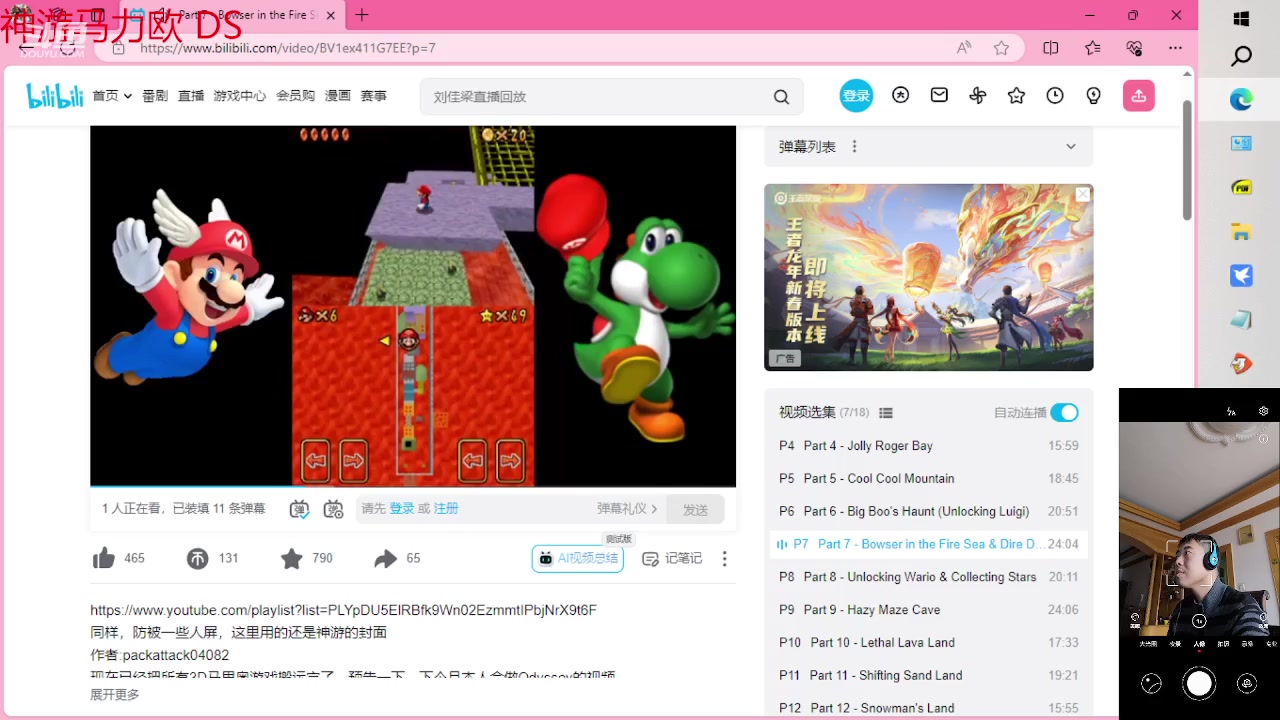This screenshot has width=1280, height=720.
Task: Open bilibili messages envelope icon
Action: (939, 95)
